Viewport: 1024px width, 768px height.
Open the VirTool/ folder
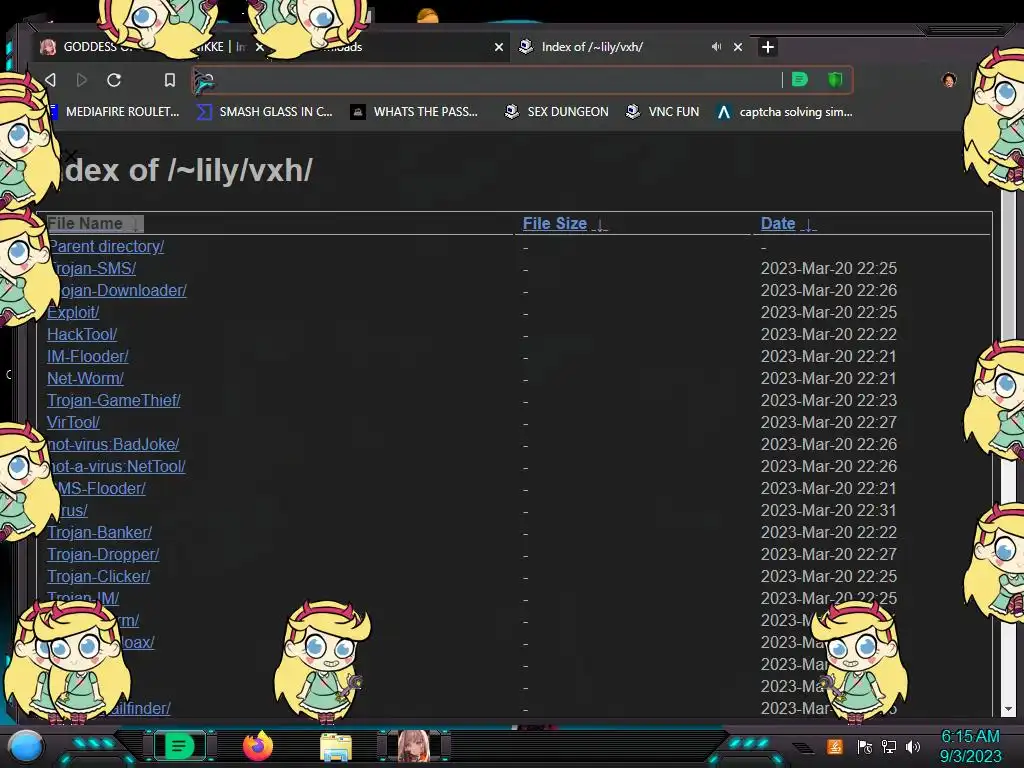(73, 423)
